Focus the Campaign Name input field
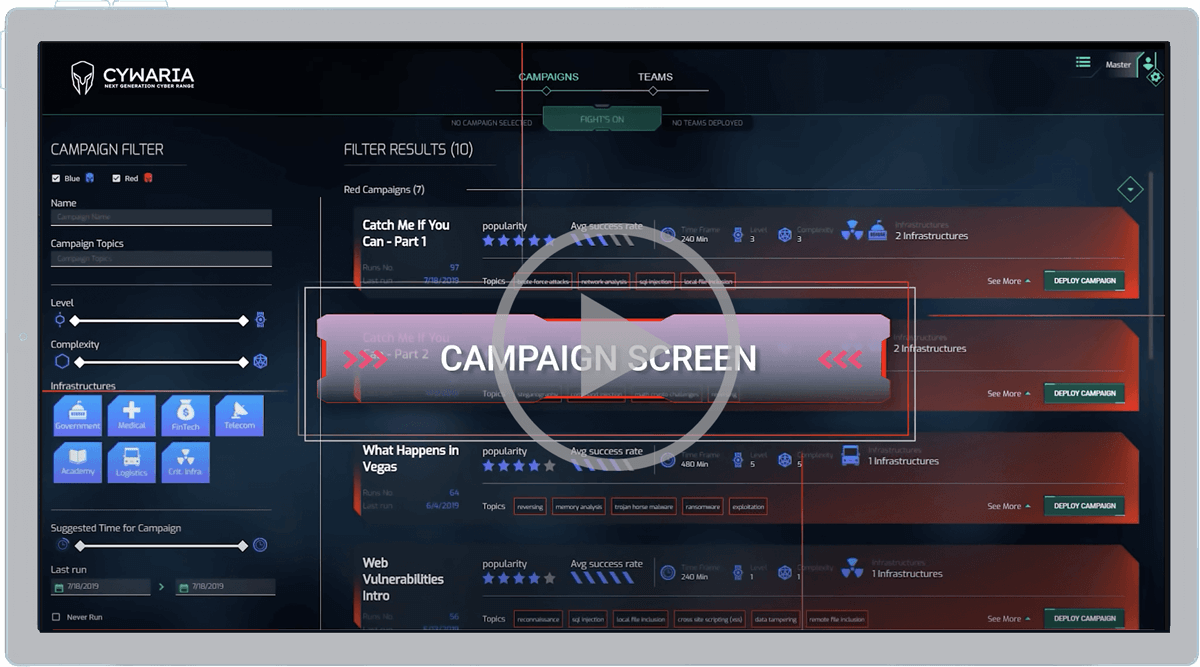This screenshot has width=1200, height=667. click(161, 217)
